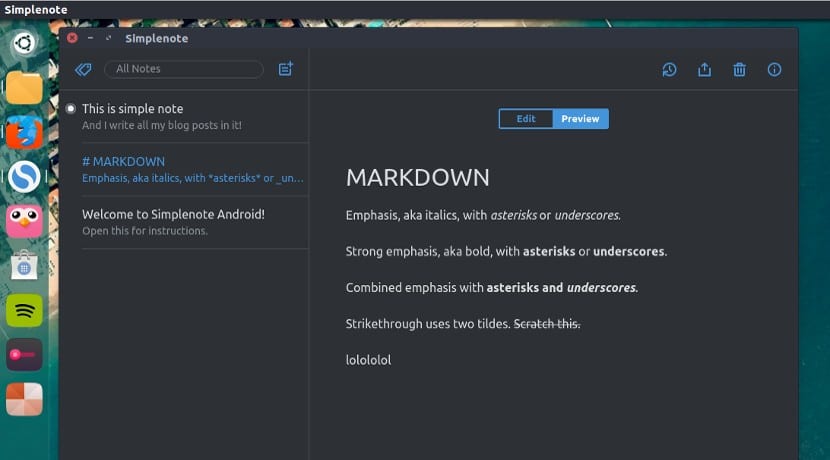Minimize the Simplenote window
Image resolution: width=830 pixels, height=460 pixels.
click(91, 38)
